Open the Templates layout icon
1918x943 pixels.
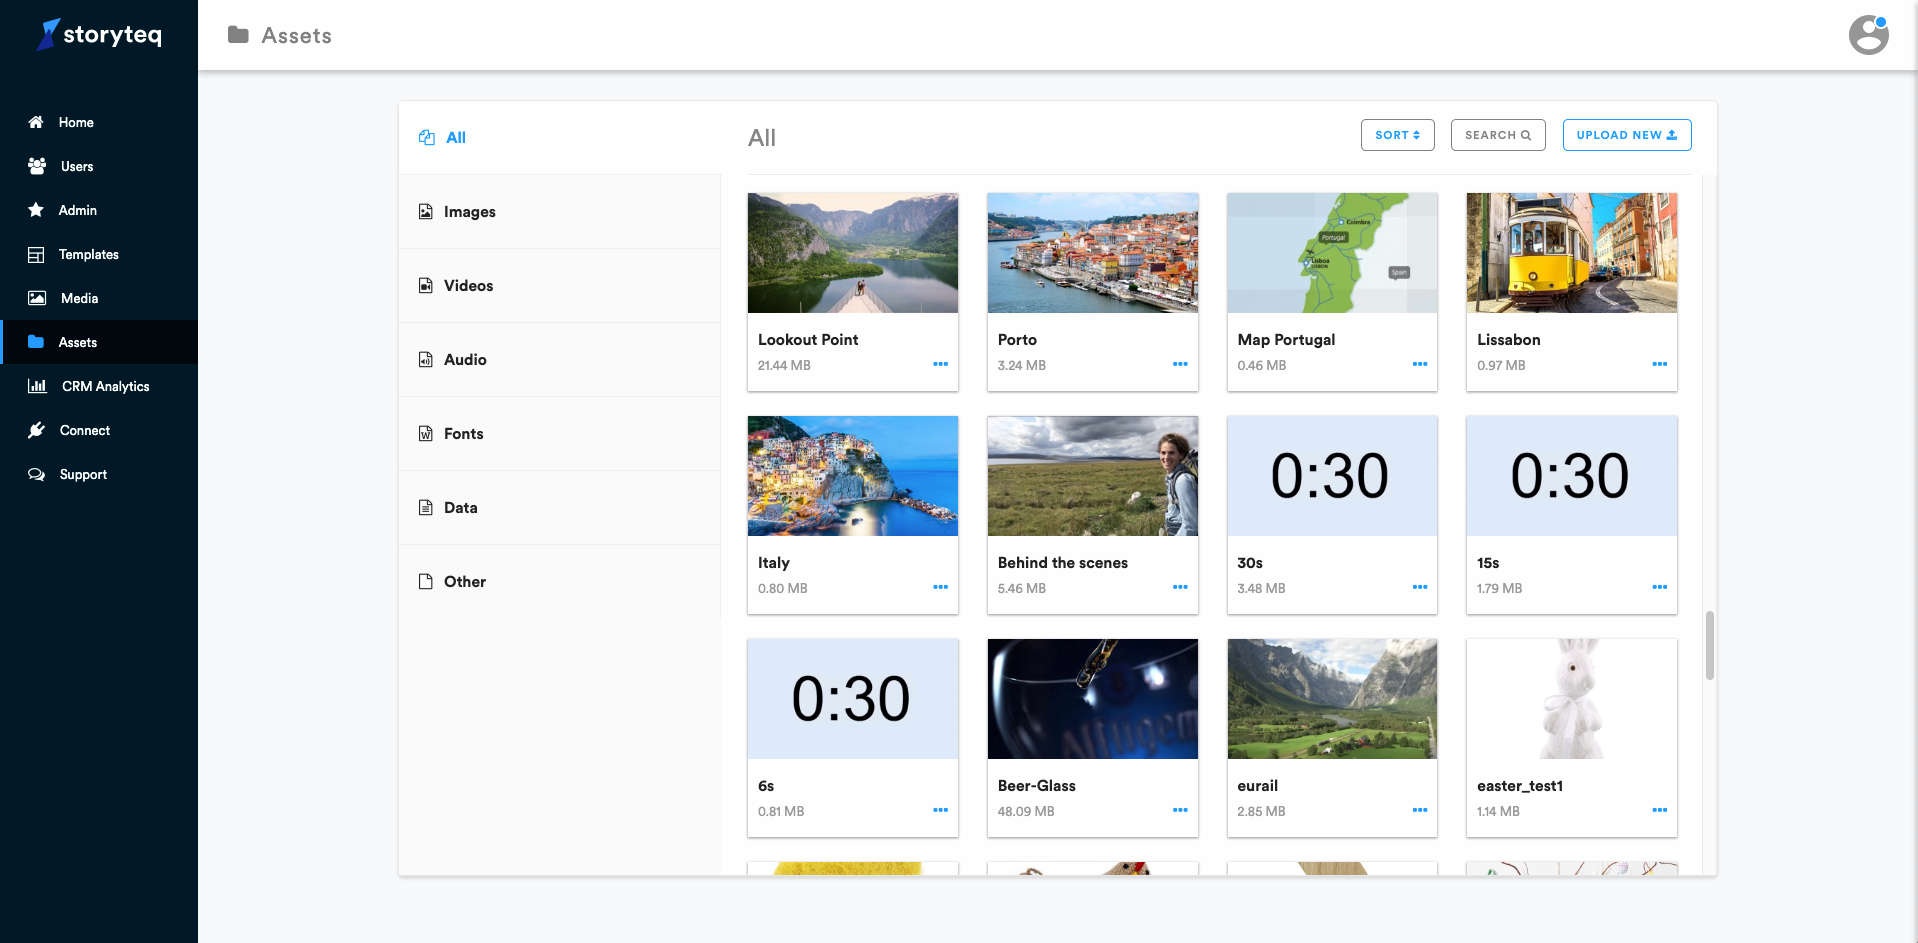pos(36,254)
